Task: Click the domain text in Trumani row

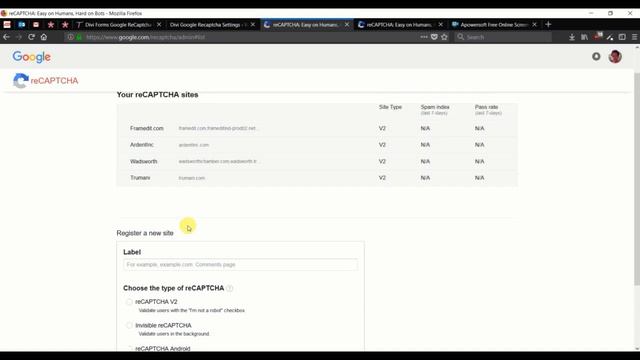Action: coord(191,178)
